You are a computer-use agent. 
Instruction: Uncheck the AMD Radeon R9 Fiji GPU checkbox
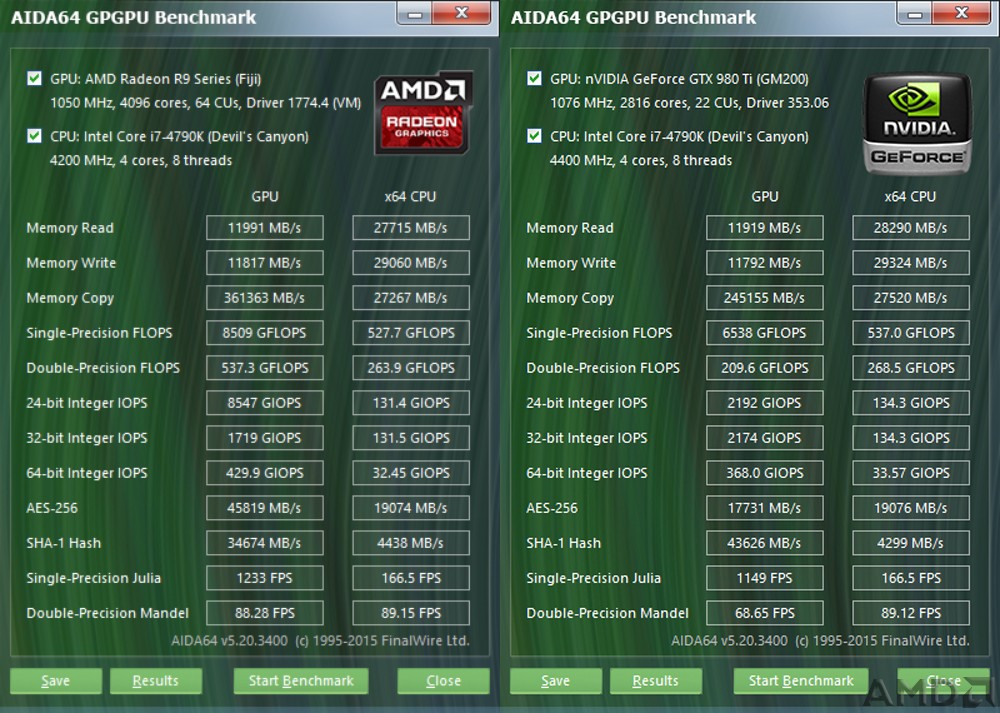click(34, 78)
